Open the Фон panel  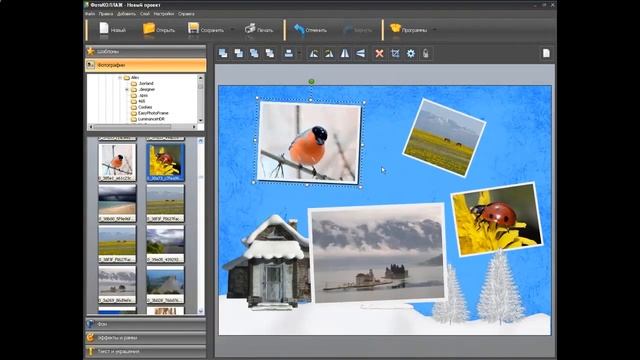click(x=146, y=324)
